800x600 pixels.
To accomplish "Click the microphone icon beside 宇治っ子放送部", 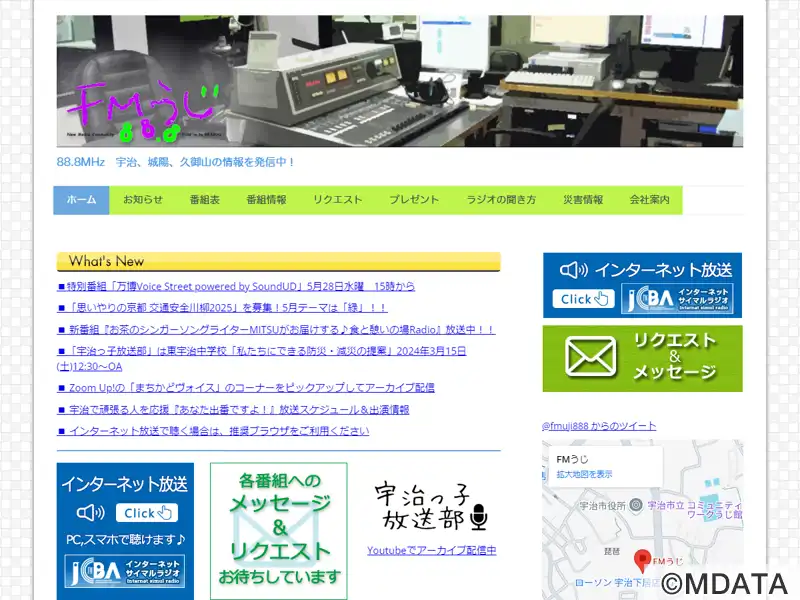I will click(x=479, y=517).
